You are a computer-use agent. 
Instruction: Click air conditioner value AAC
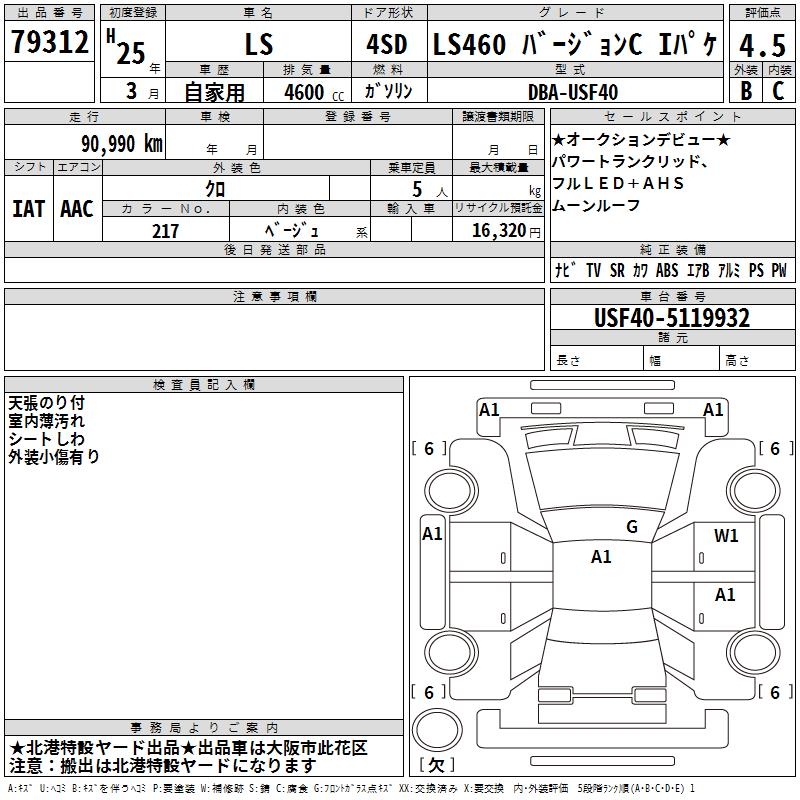[x=77, y=209]
